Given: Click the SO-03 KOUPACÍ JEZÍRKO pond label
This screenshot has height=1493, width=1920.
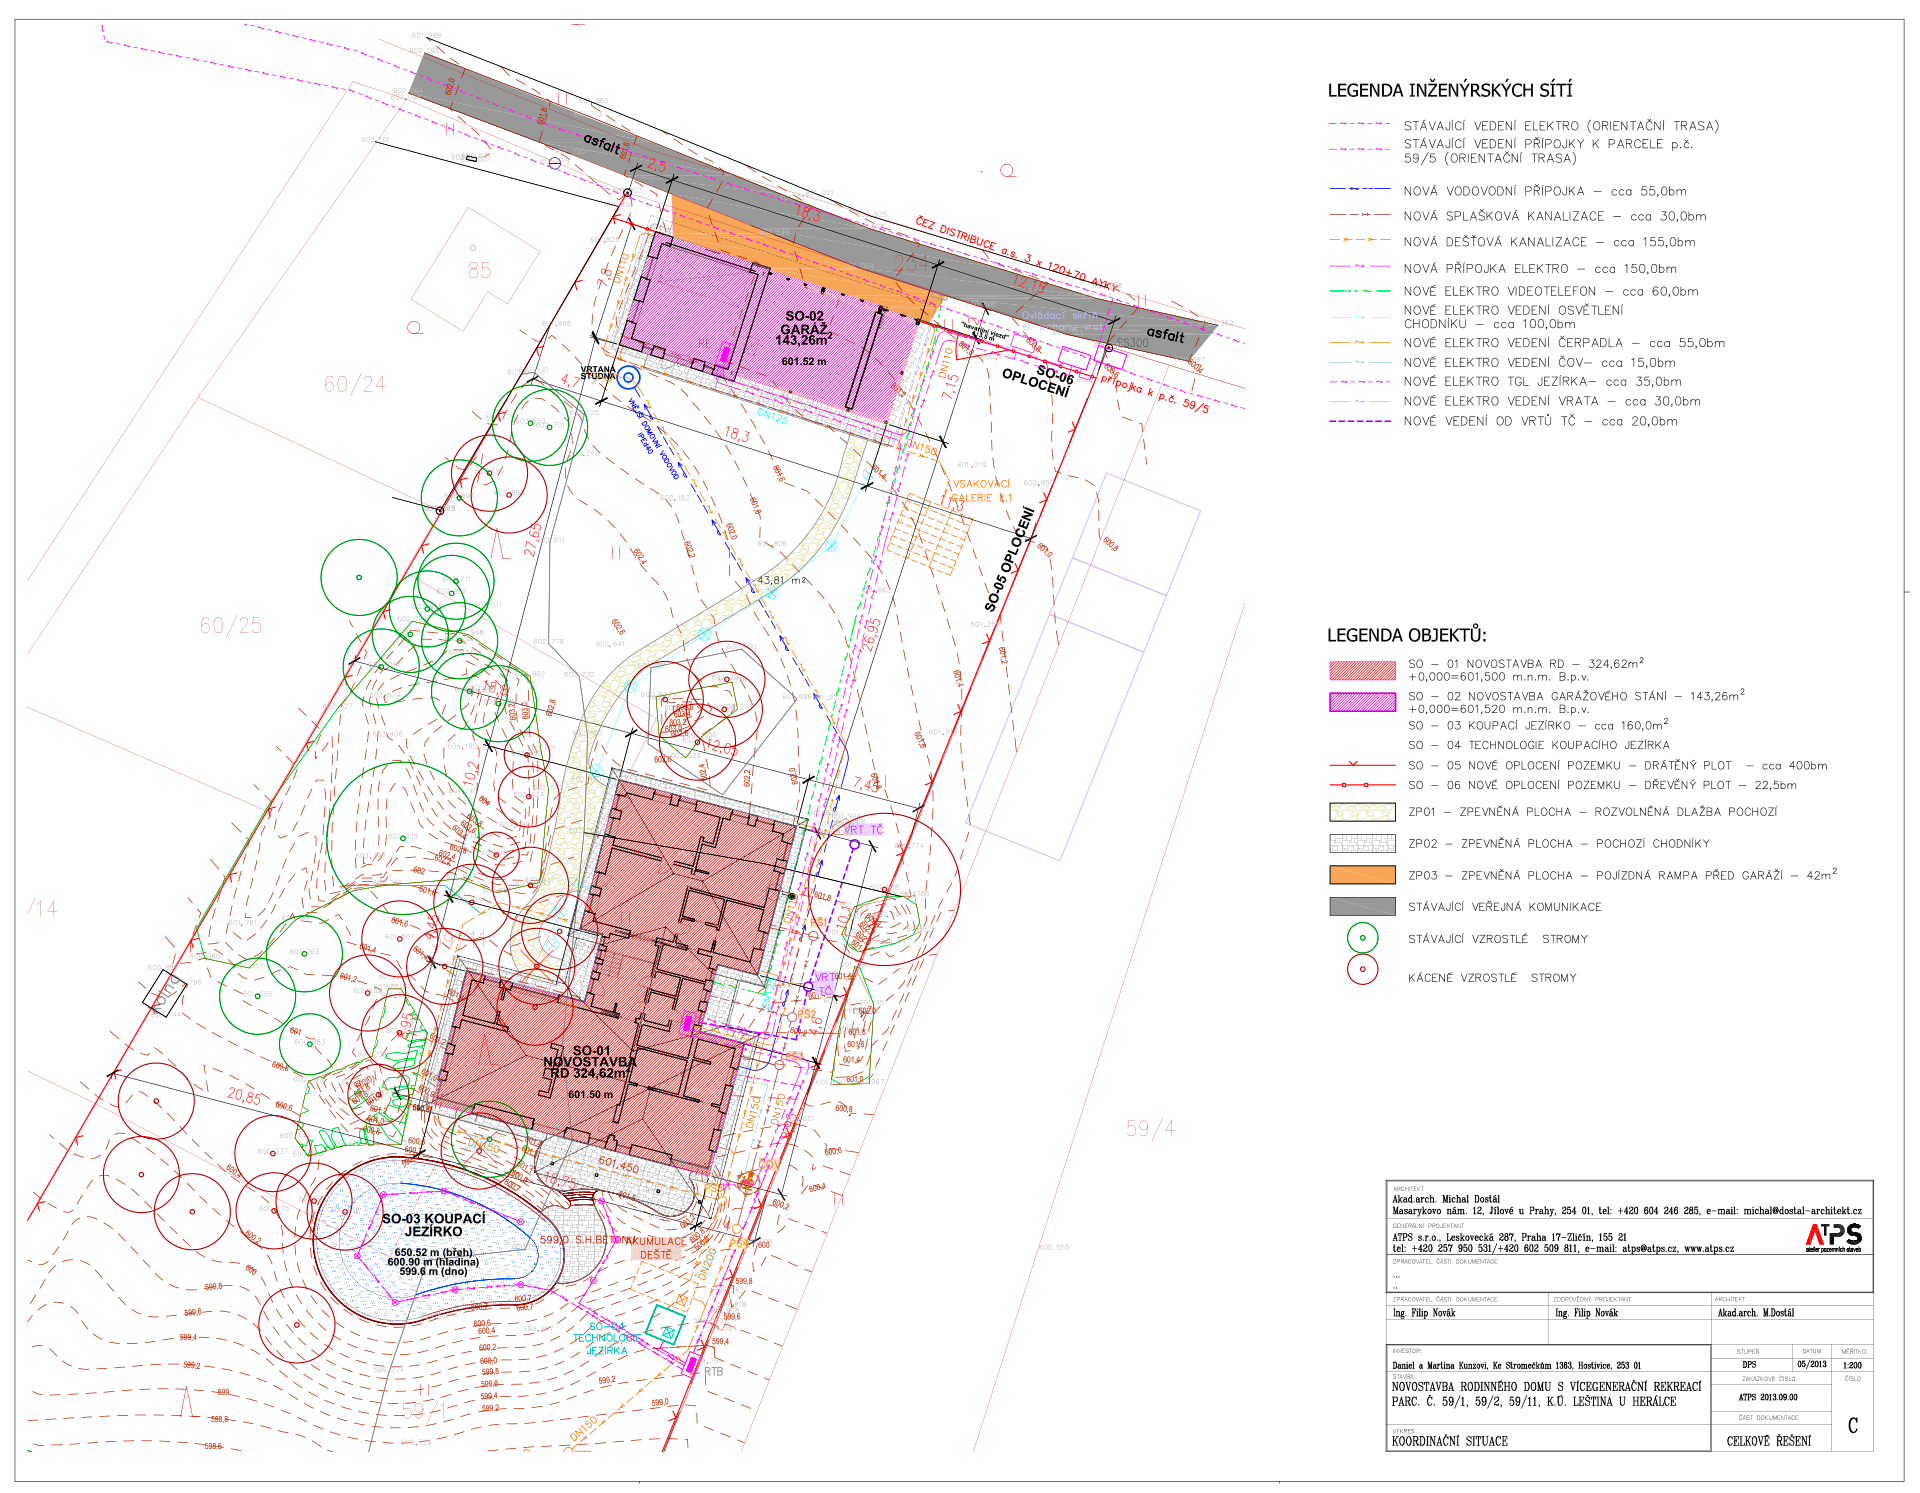Looking at the screenshot, I should click(x=433, y=1225).
